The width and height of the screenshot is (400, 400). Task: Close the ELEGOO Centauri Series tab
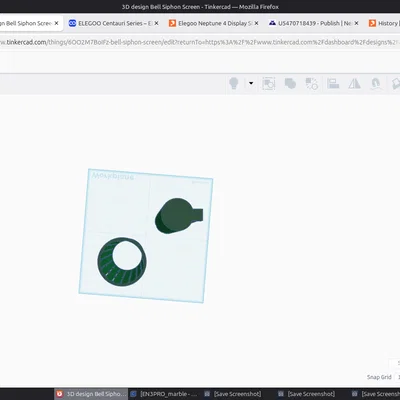coord(156,23)
